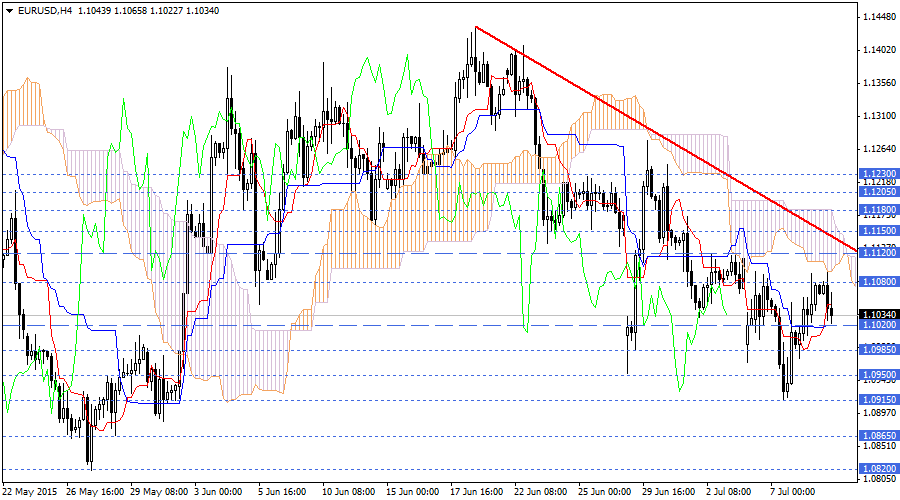
Task: Click the 1.11500 level label
Action: point(877,230)
